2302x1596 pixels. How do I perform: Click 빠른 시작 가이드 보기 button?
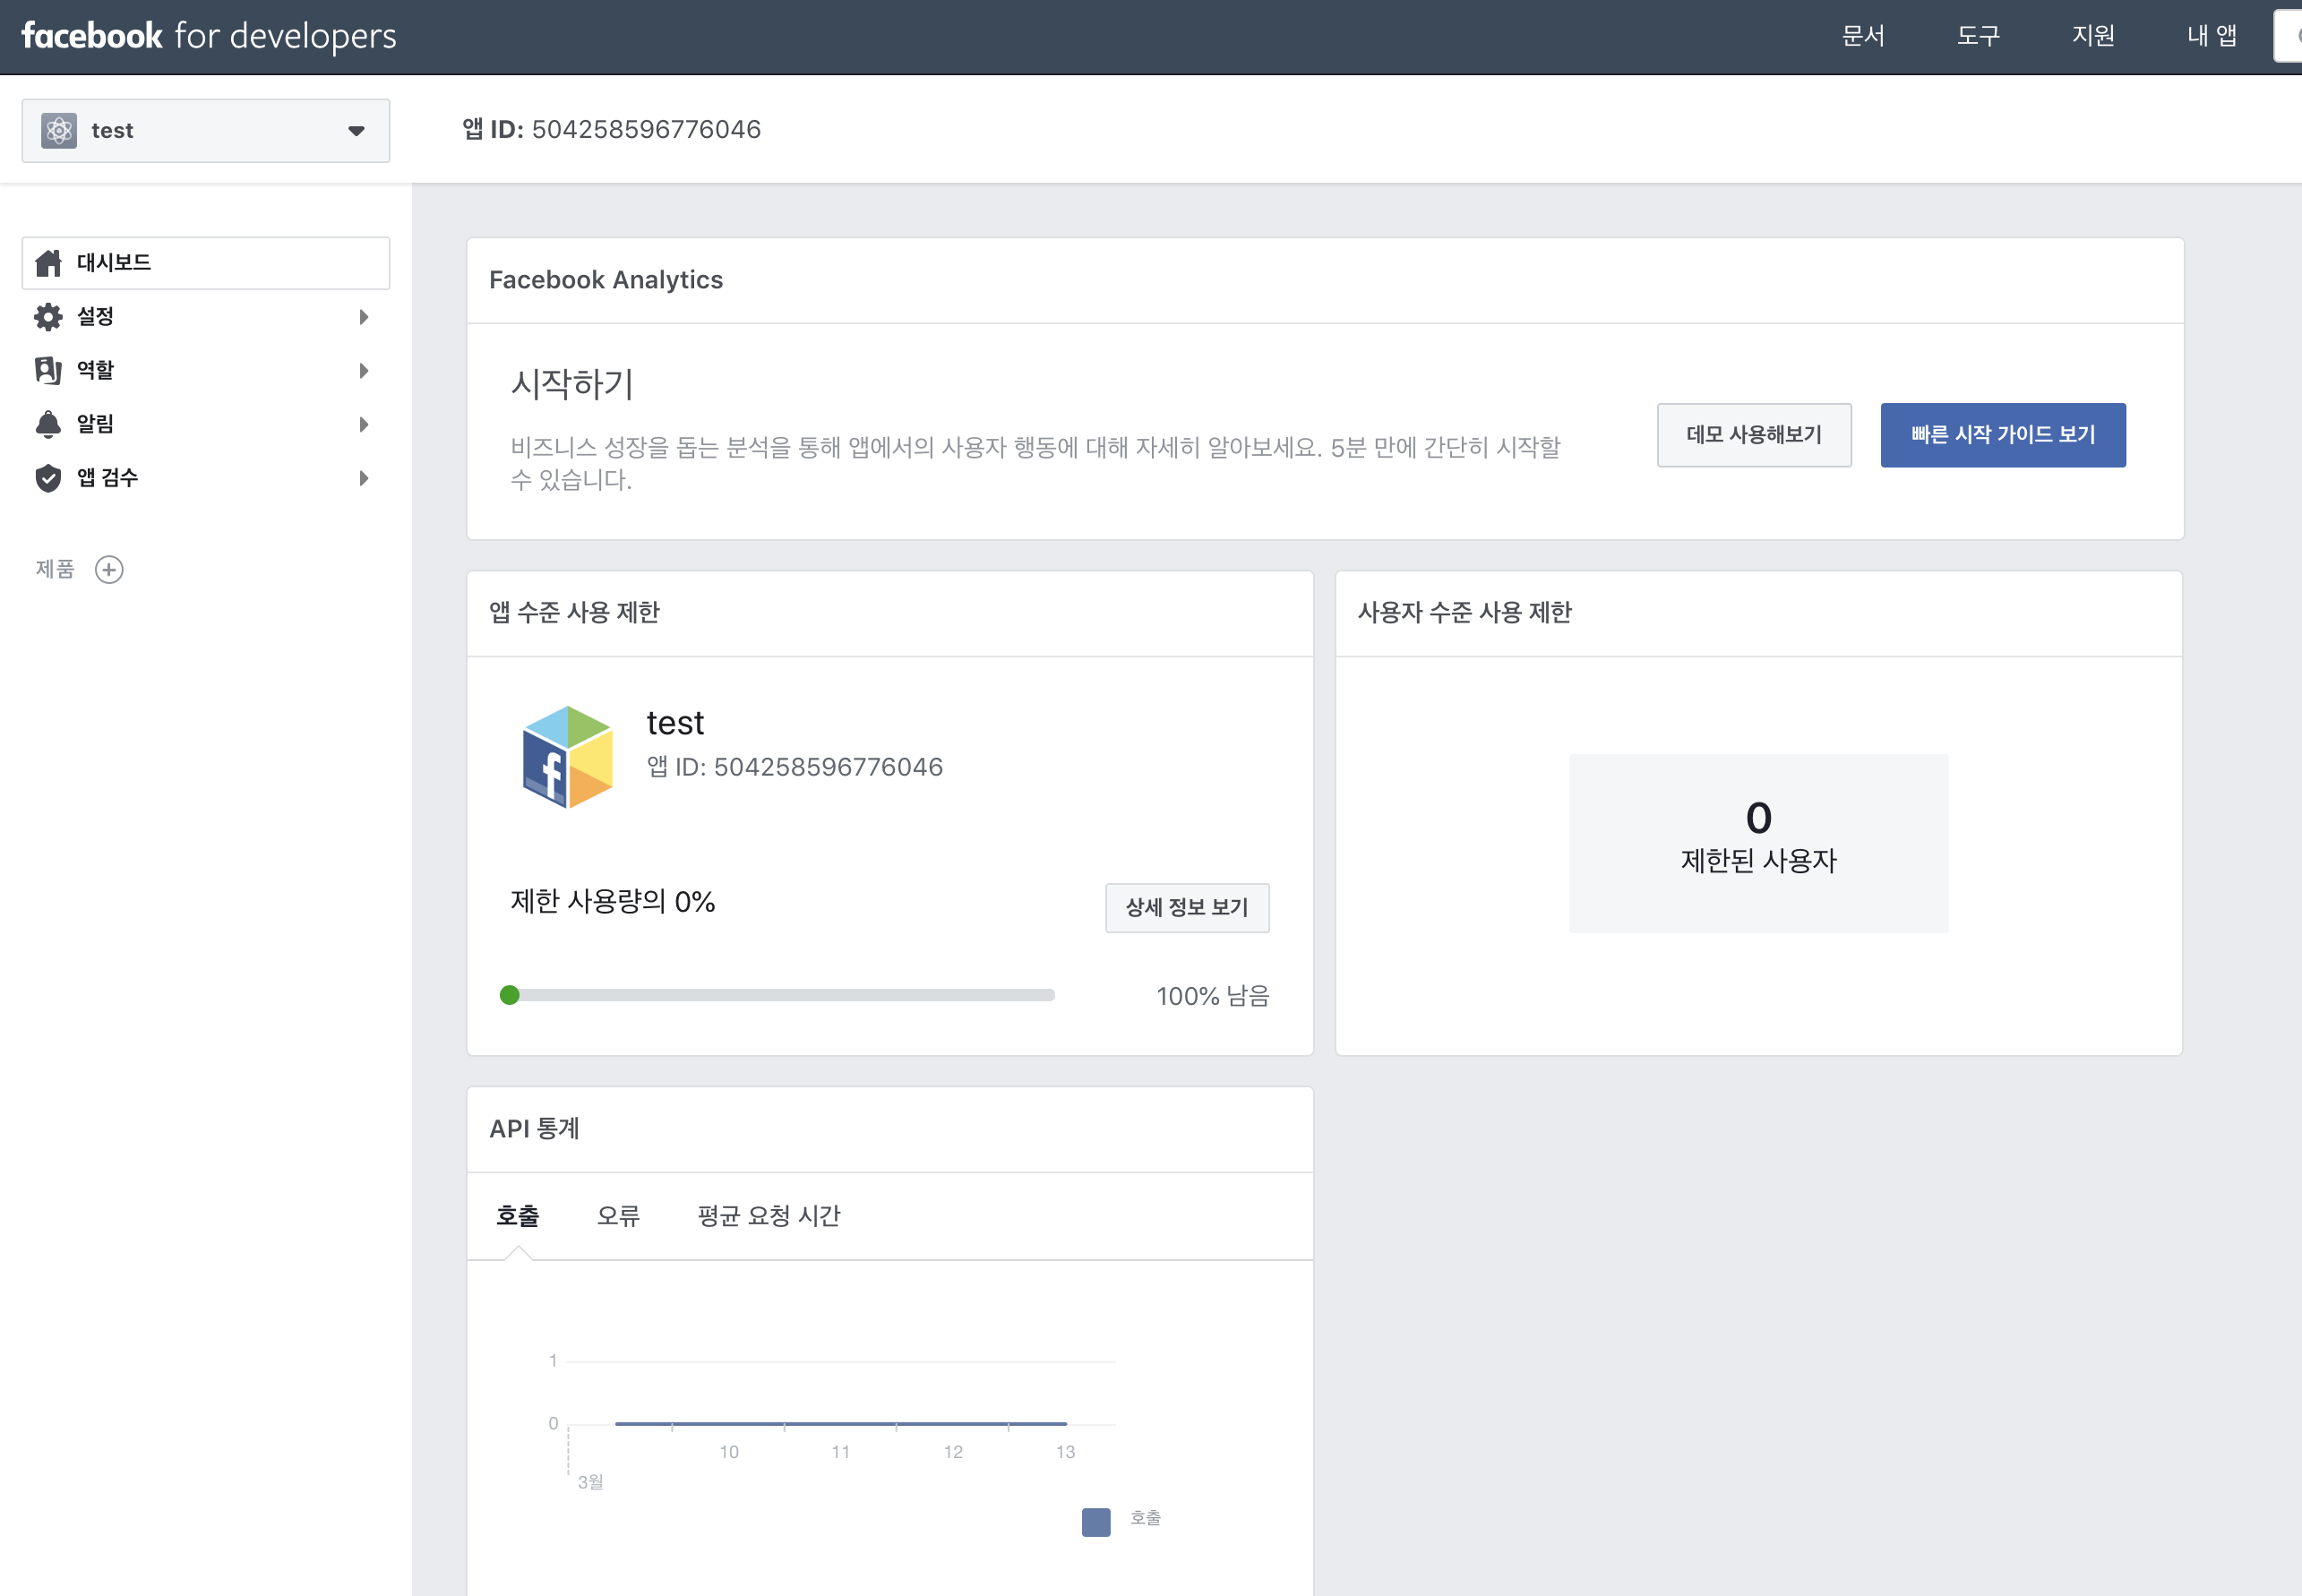[2002, 435]
